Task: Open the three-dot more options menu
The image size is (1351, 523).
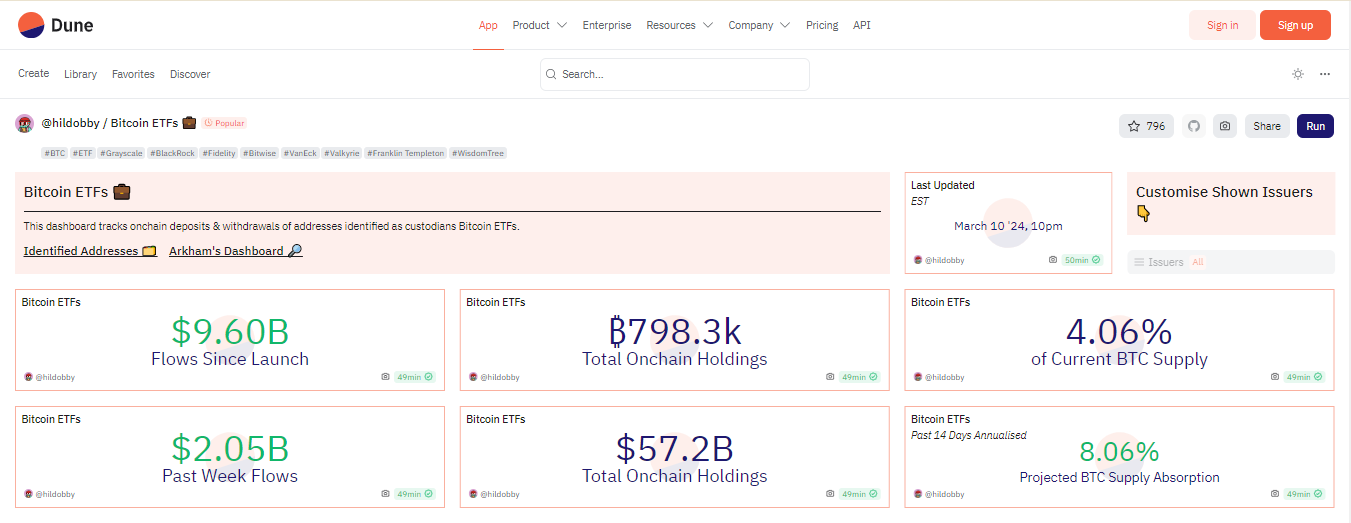Action: tap(1325, 74)
